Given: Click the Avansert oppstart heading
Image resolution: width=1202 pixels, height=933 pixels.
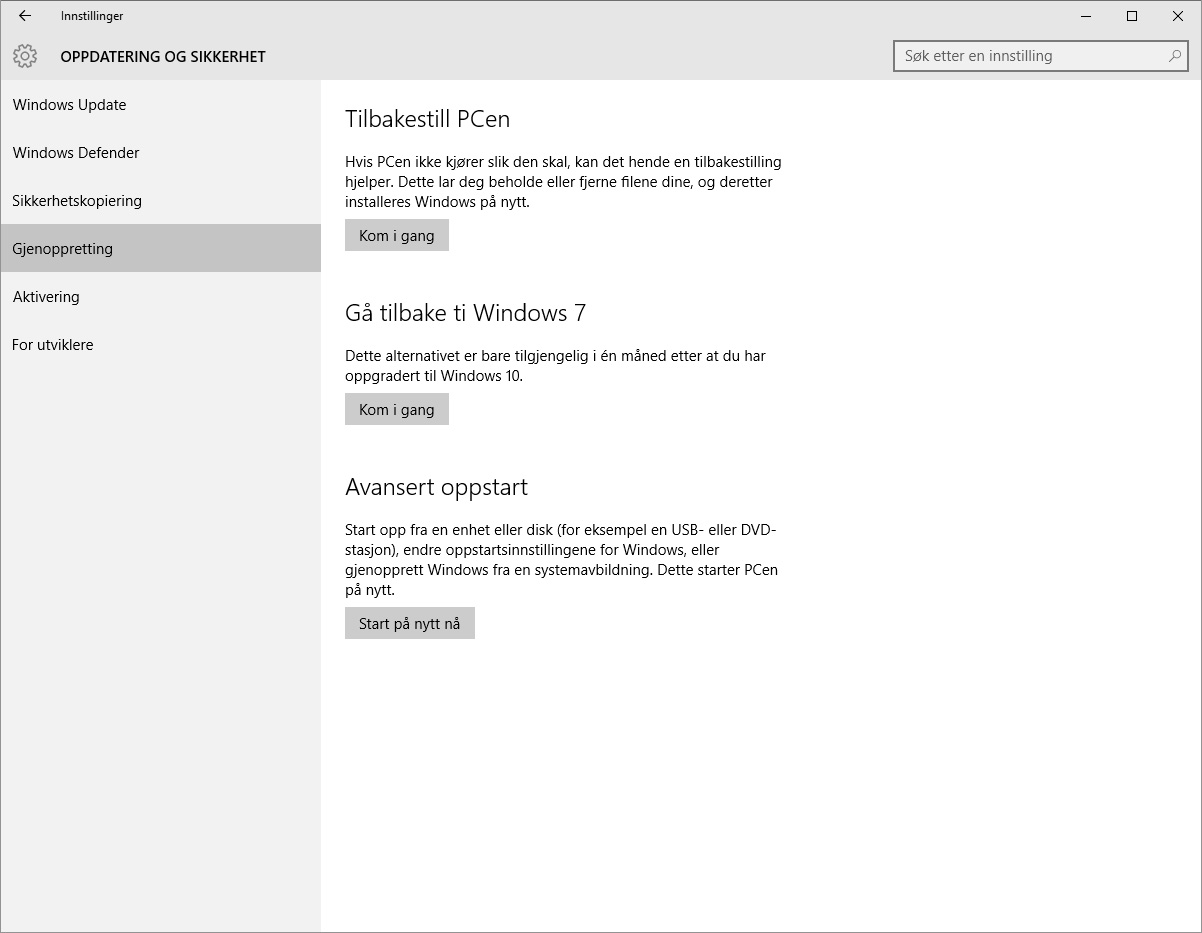Looking at the screenshot, I should coord(436,487).
